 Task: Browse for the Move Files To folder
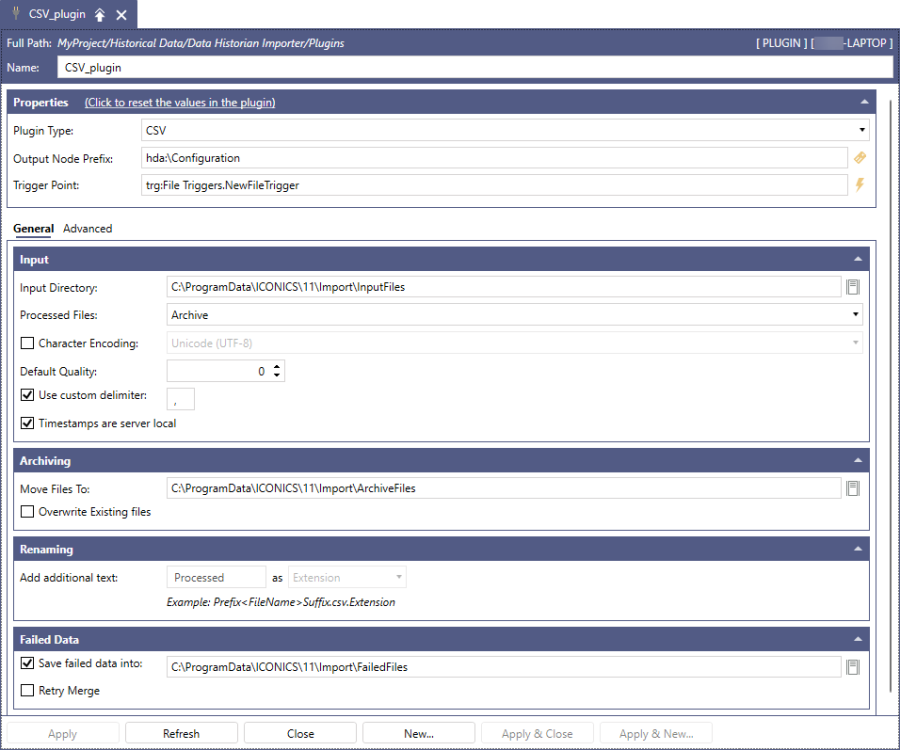click(853, 489)
